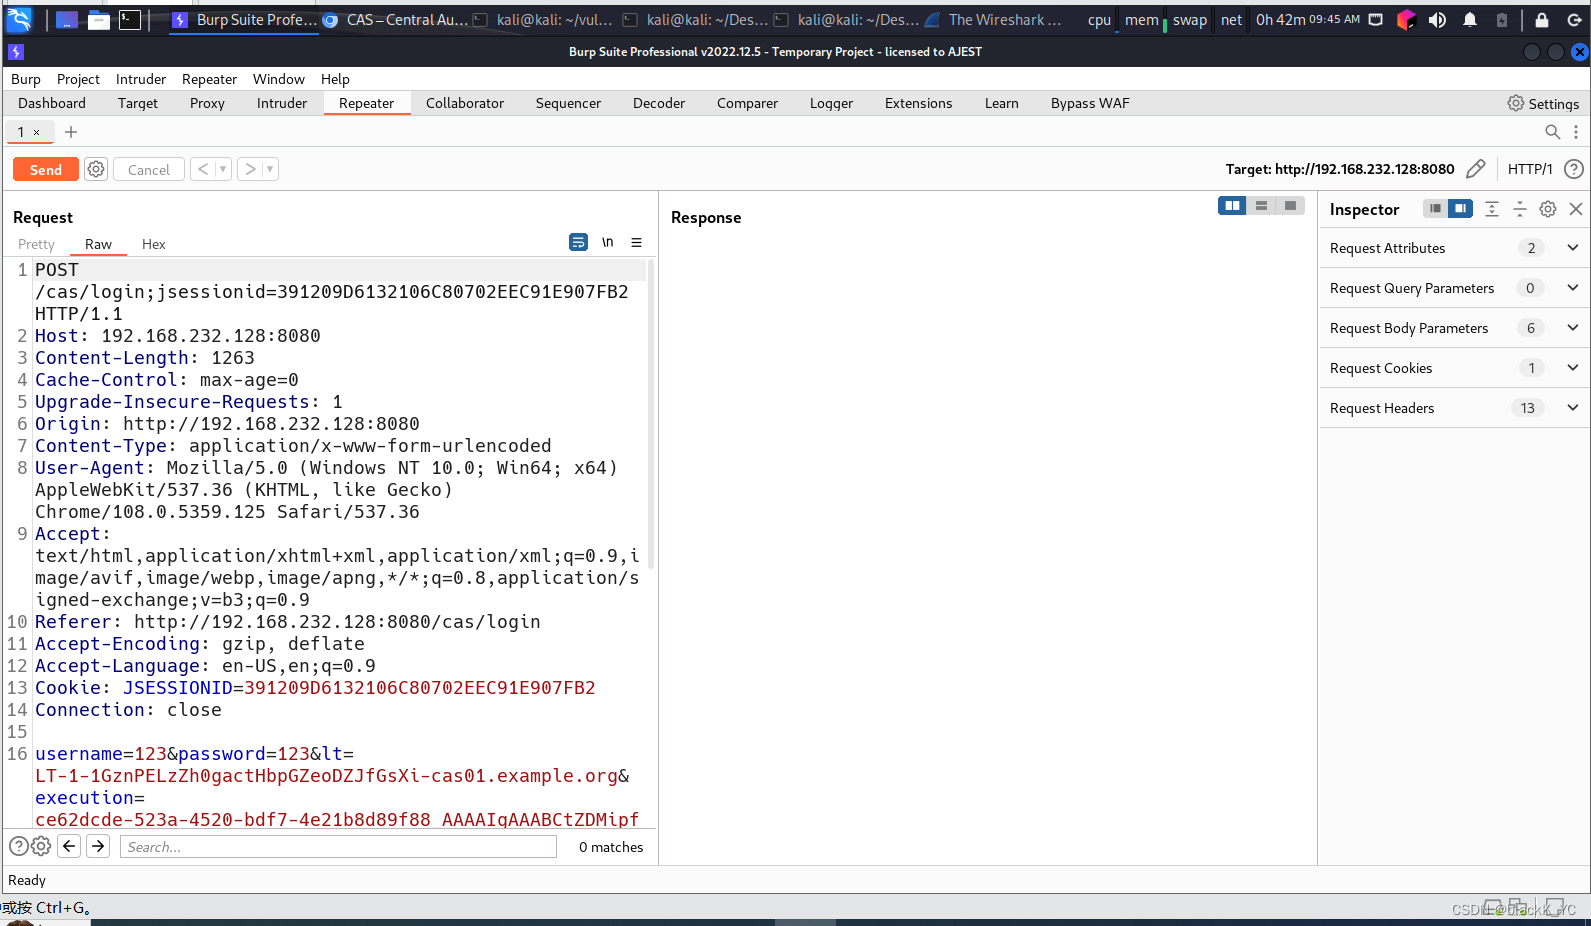Click the Cookie header line in request
Screen dimensions: 1591x926
(x=315, y=688)
